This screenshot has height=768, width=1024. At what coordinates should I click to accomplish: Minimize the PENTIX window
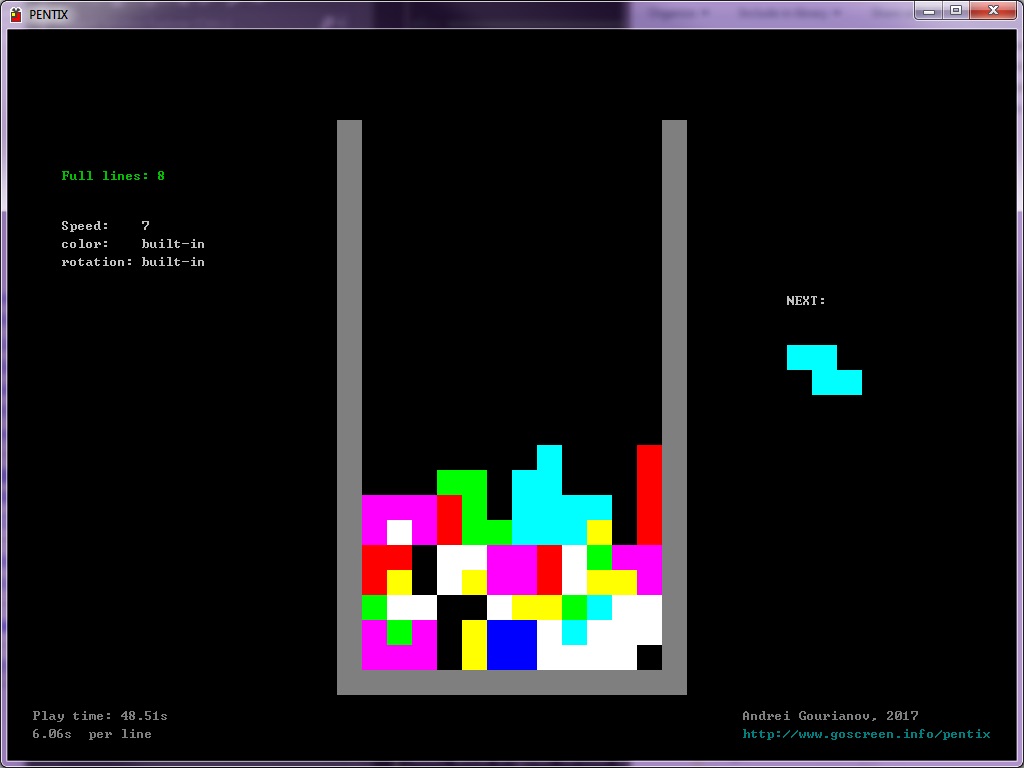click(x=930, y=10)
